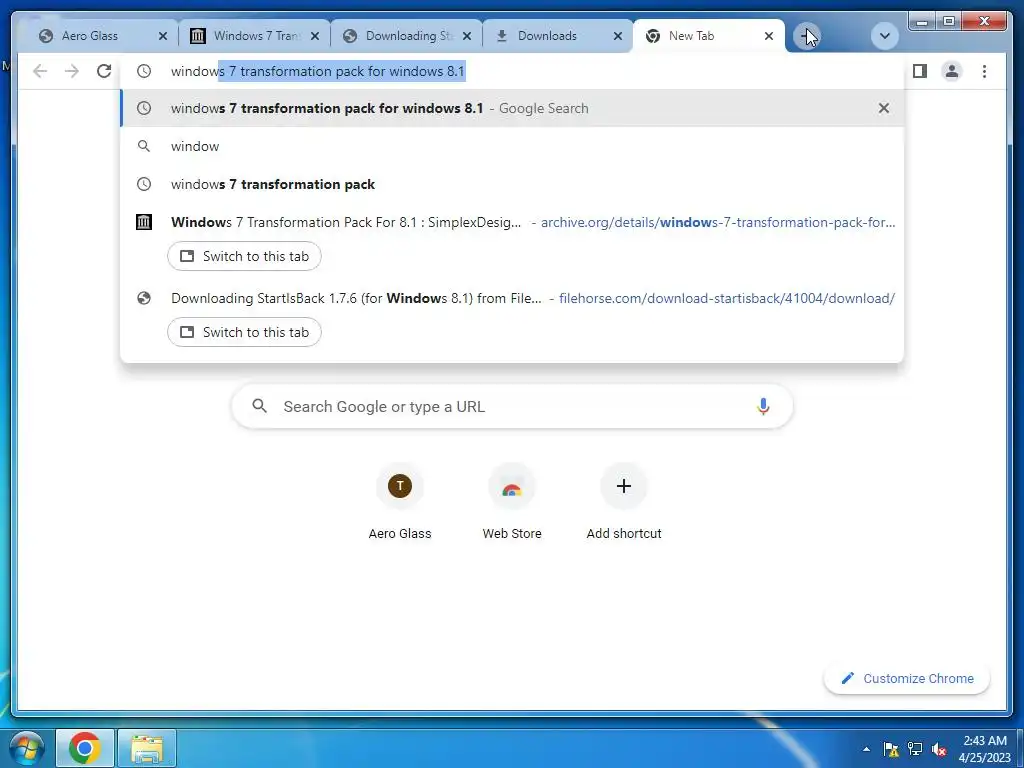Open the Aero Glass shortcut

tap(400, 503)
